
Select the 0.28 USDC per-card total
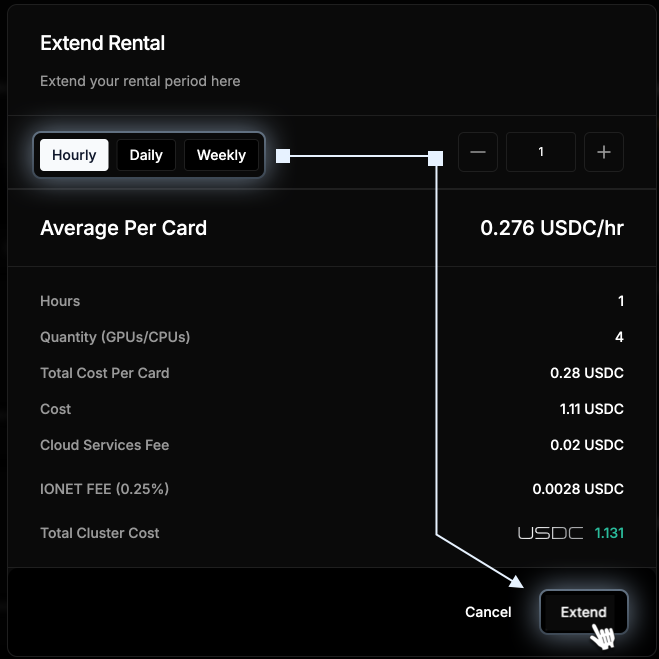click(587, 373)
